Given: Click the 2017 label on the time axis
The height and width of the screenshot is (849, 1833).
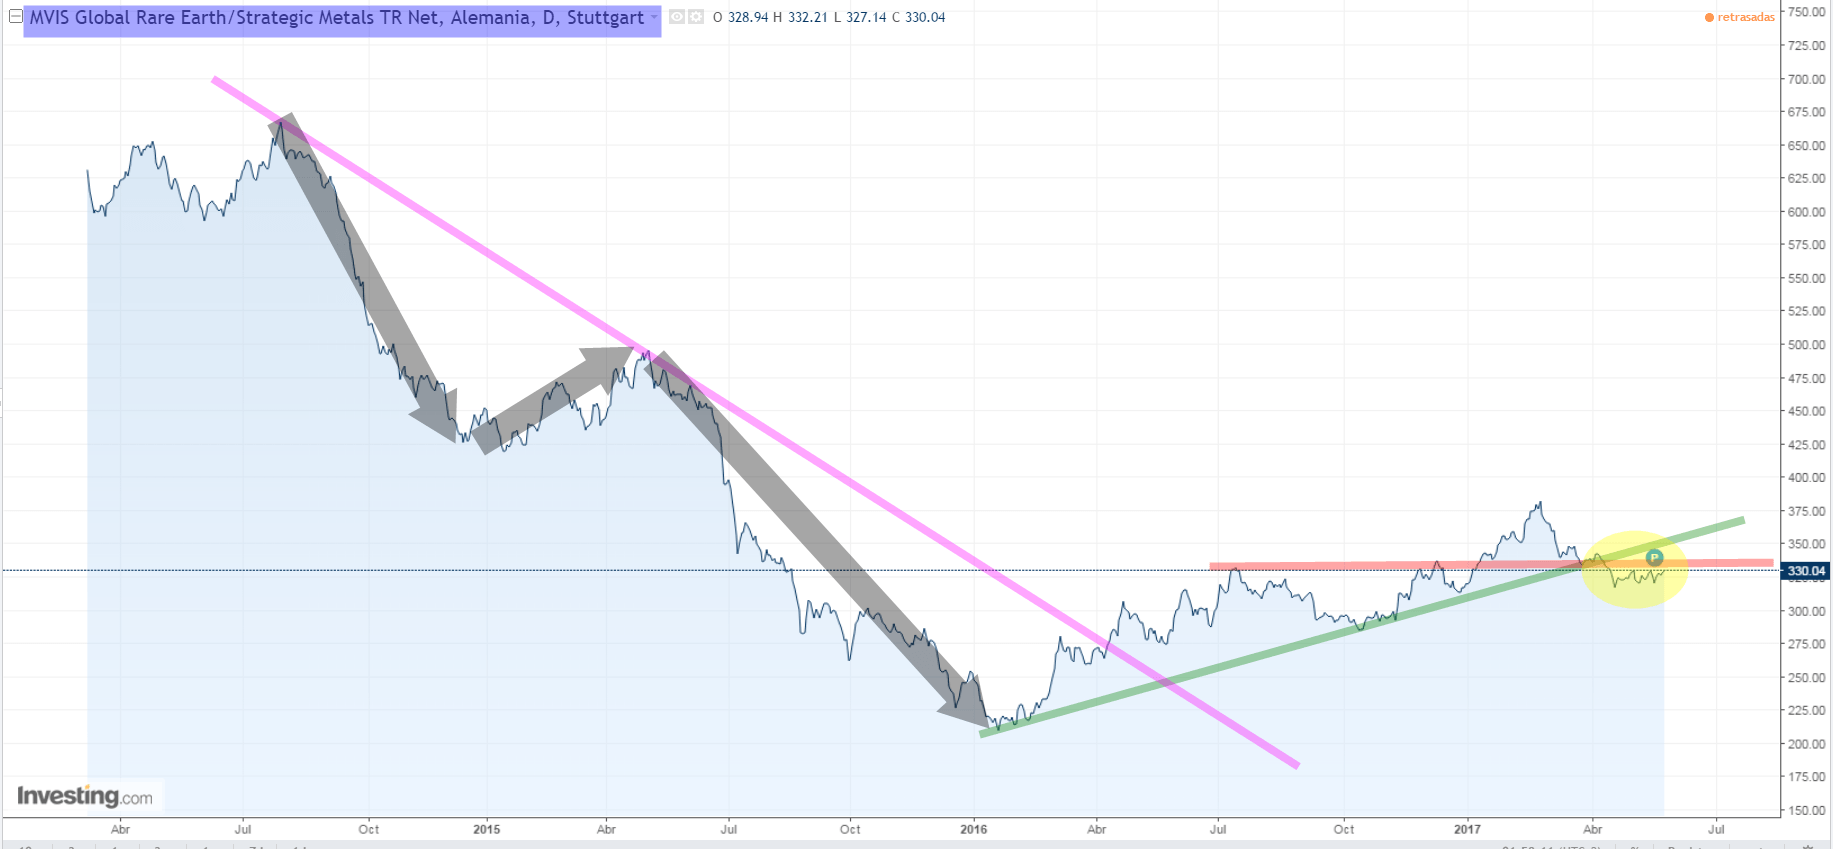Looking at the screenshot, I should pyautogui.click(x=1467, y=829).
